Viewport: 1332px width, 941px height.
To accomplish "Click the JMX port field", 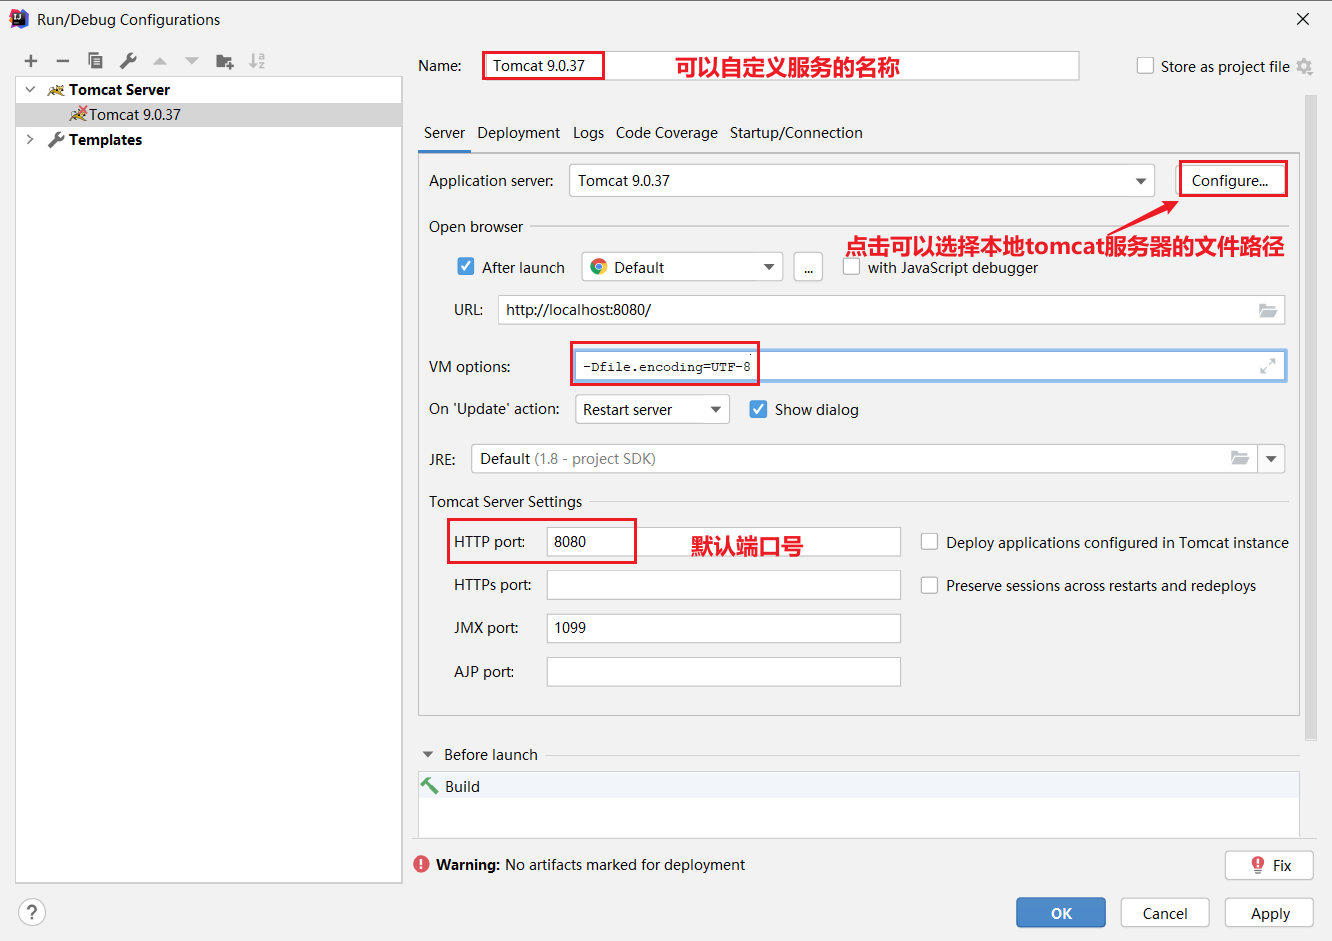I will [724, 628].
